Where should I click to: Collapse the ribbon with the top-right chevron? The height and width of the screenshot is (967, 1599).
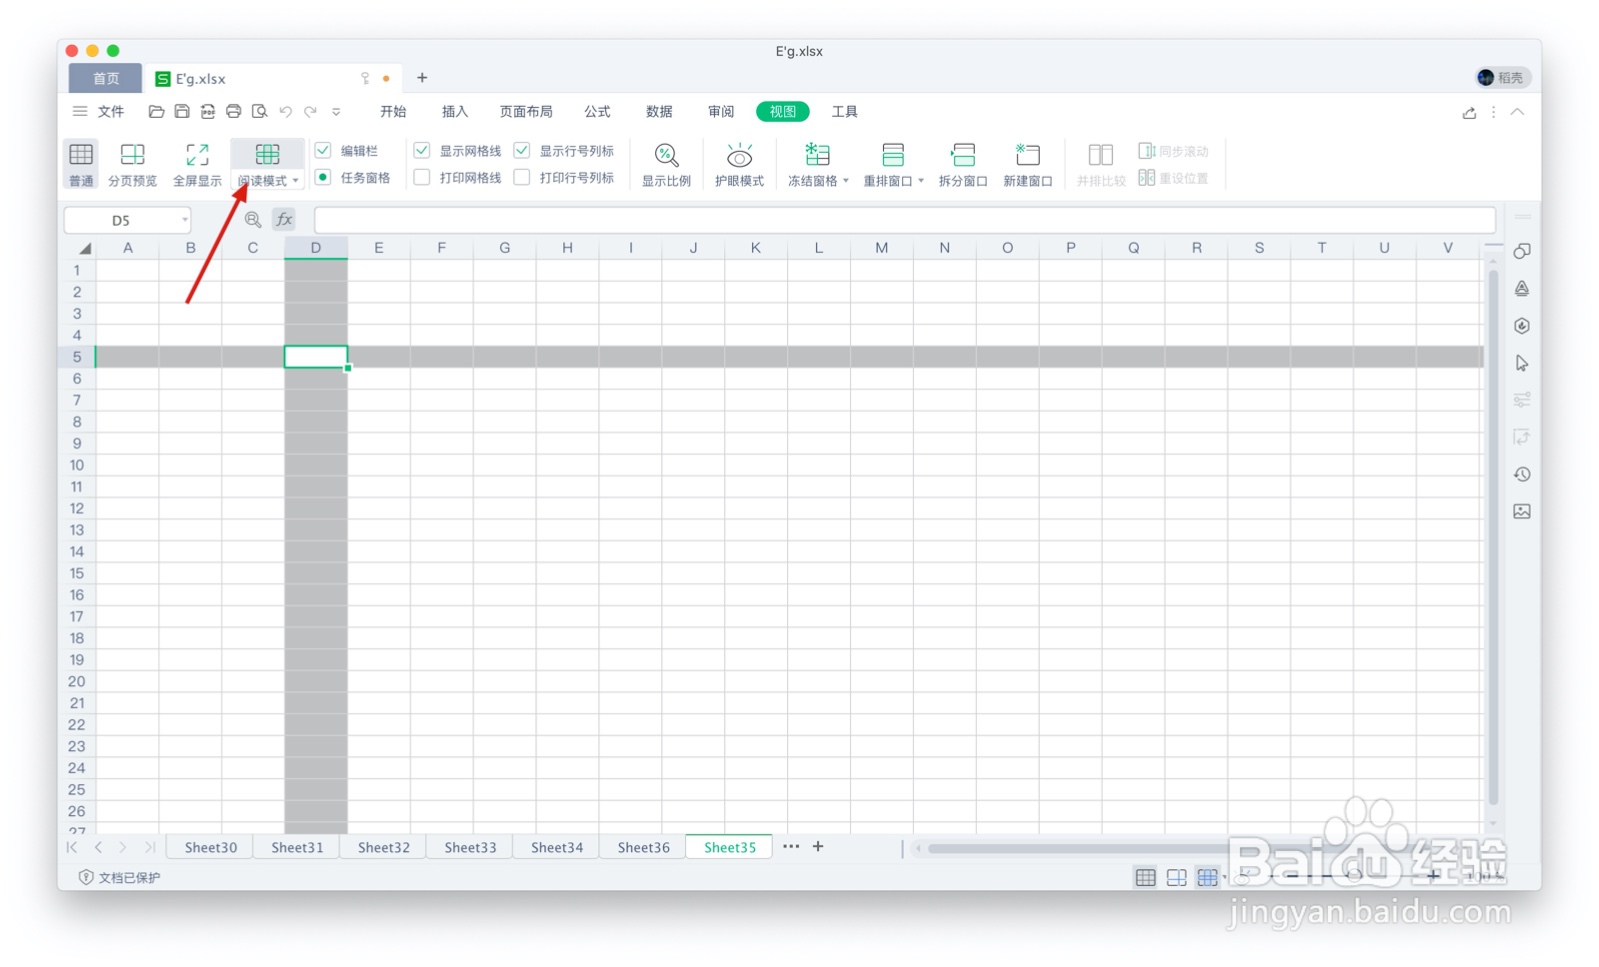pos(1518,112)
